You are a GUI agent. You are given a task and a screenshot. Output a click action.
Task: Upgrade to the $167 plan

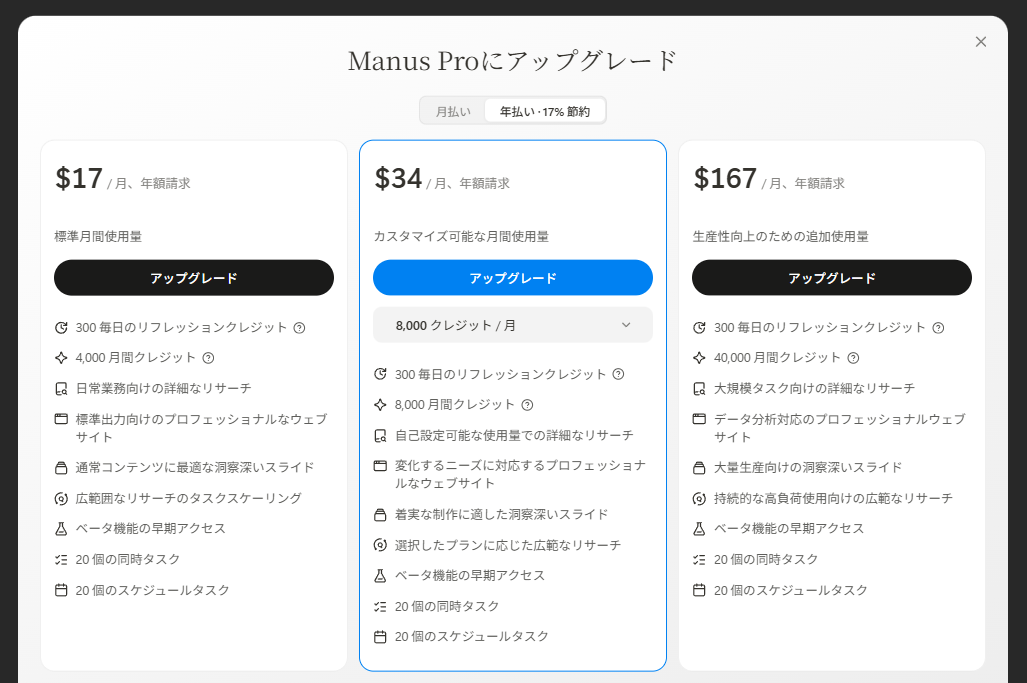click(x=832, y=278)
